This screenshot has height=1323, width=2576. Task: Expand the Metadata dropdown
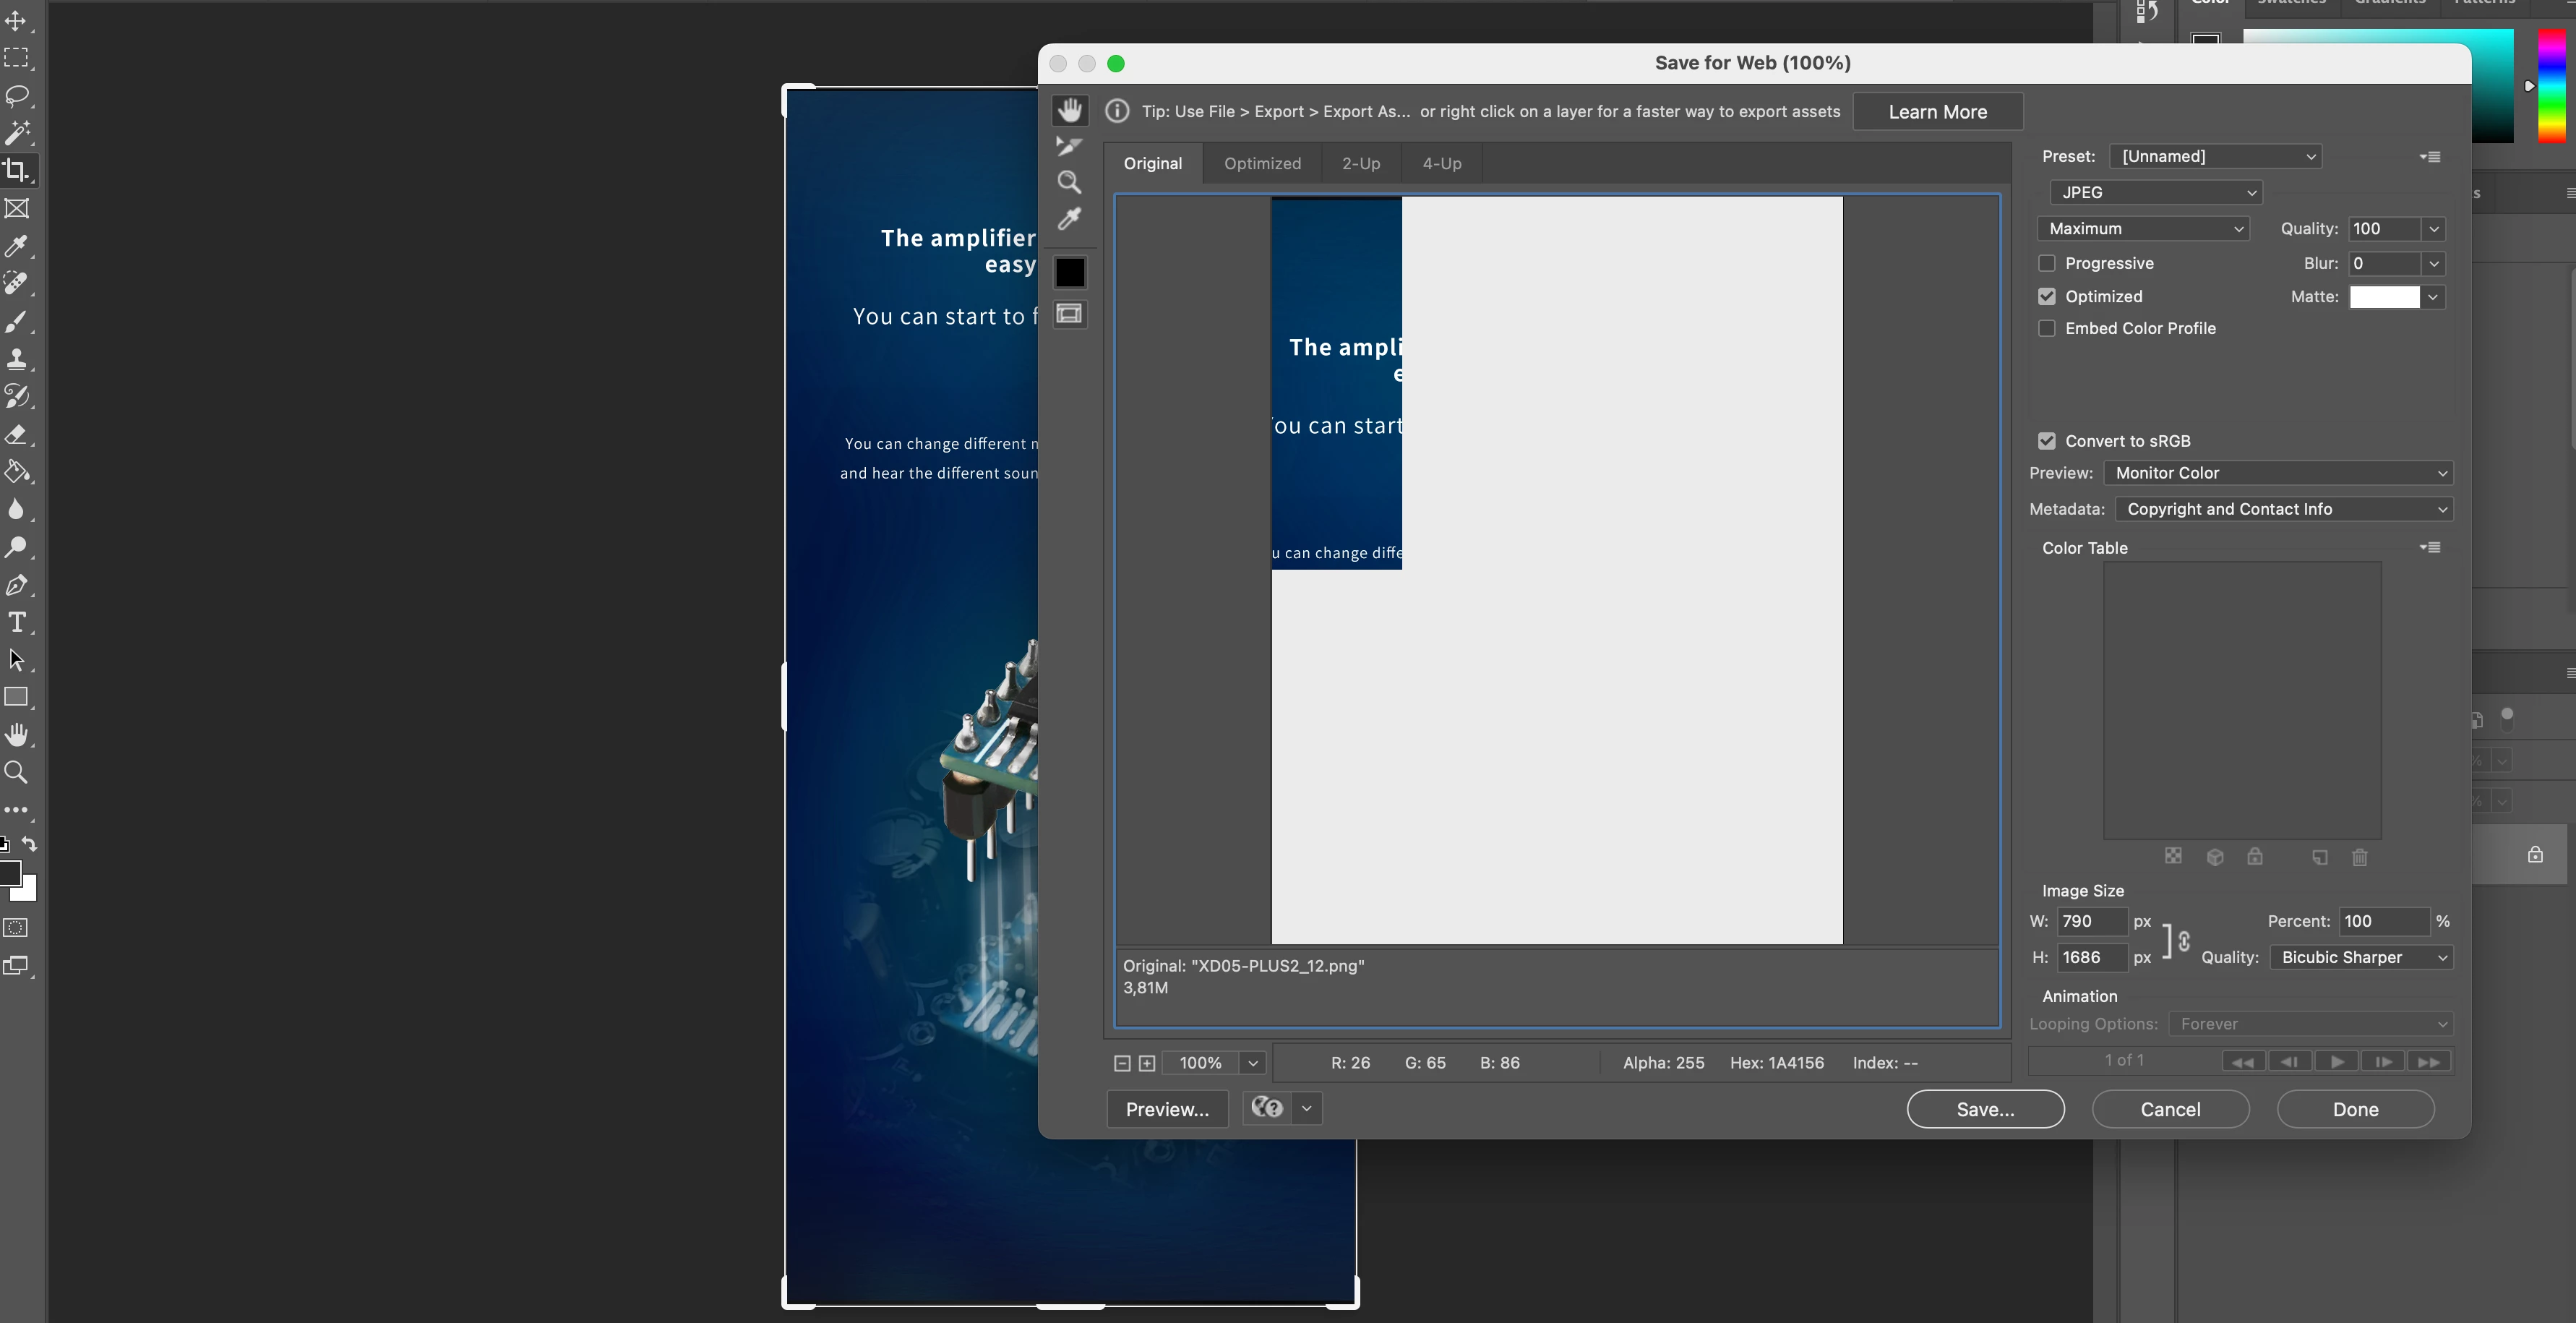(2283, 509)
